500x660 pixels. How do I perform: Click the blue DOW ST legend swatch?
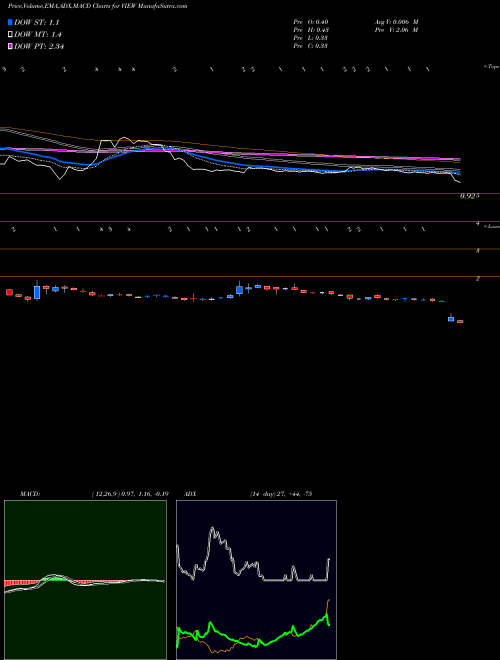pos(10,22)
